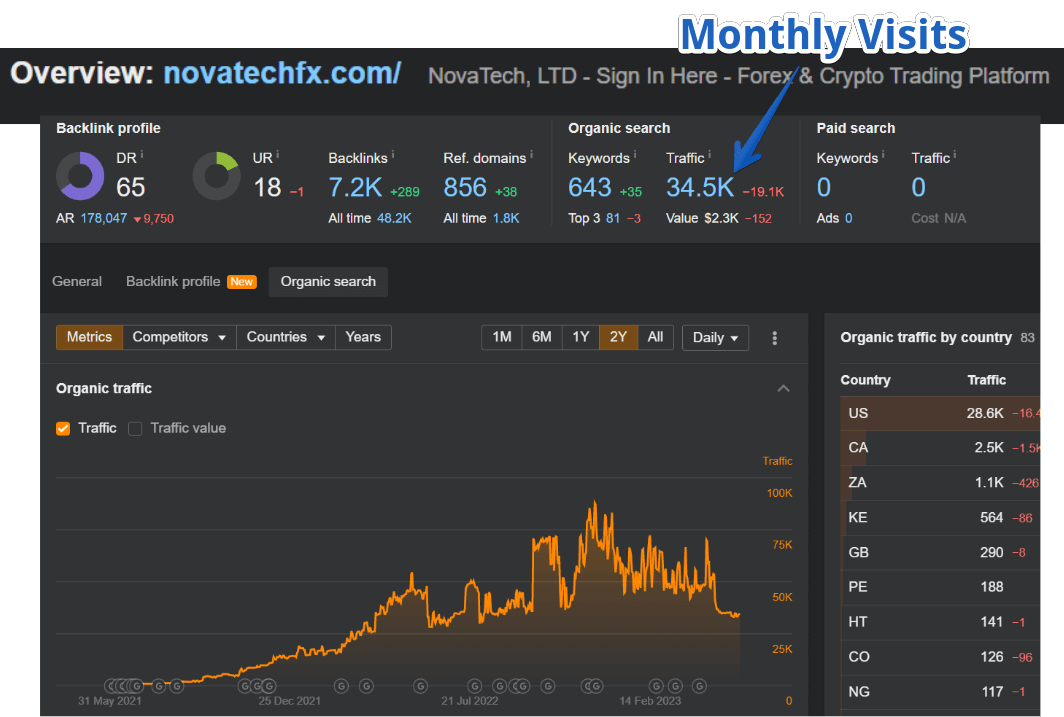The height and width of the screenshot is (717, 1064).
Task: Switch to the General tab
Action: point(77,282)
